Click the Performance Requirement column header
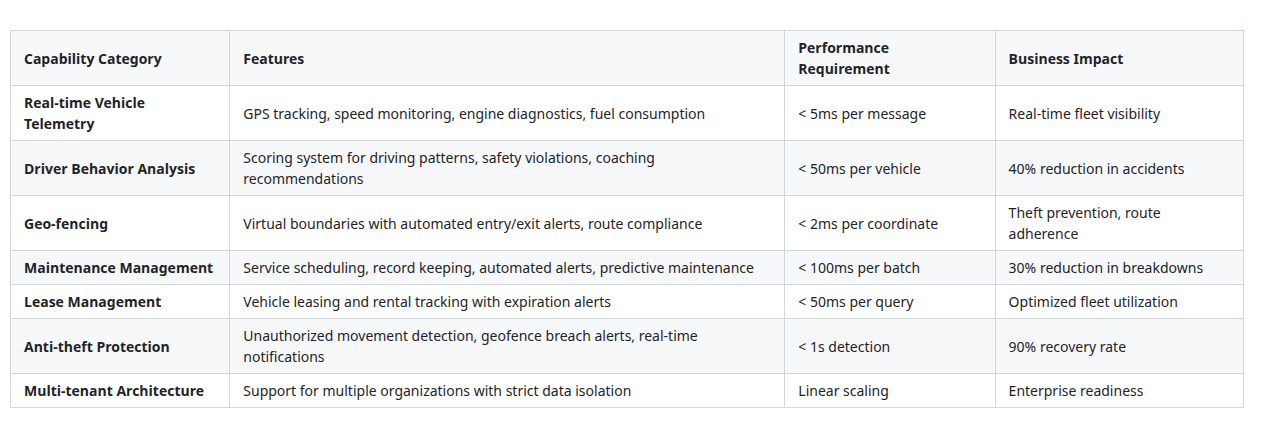The image size is (1264, 438). pyautogui.click(x=844, y=59)
